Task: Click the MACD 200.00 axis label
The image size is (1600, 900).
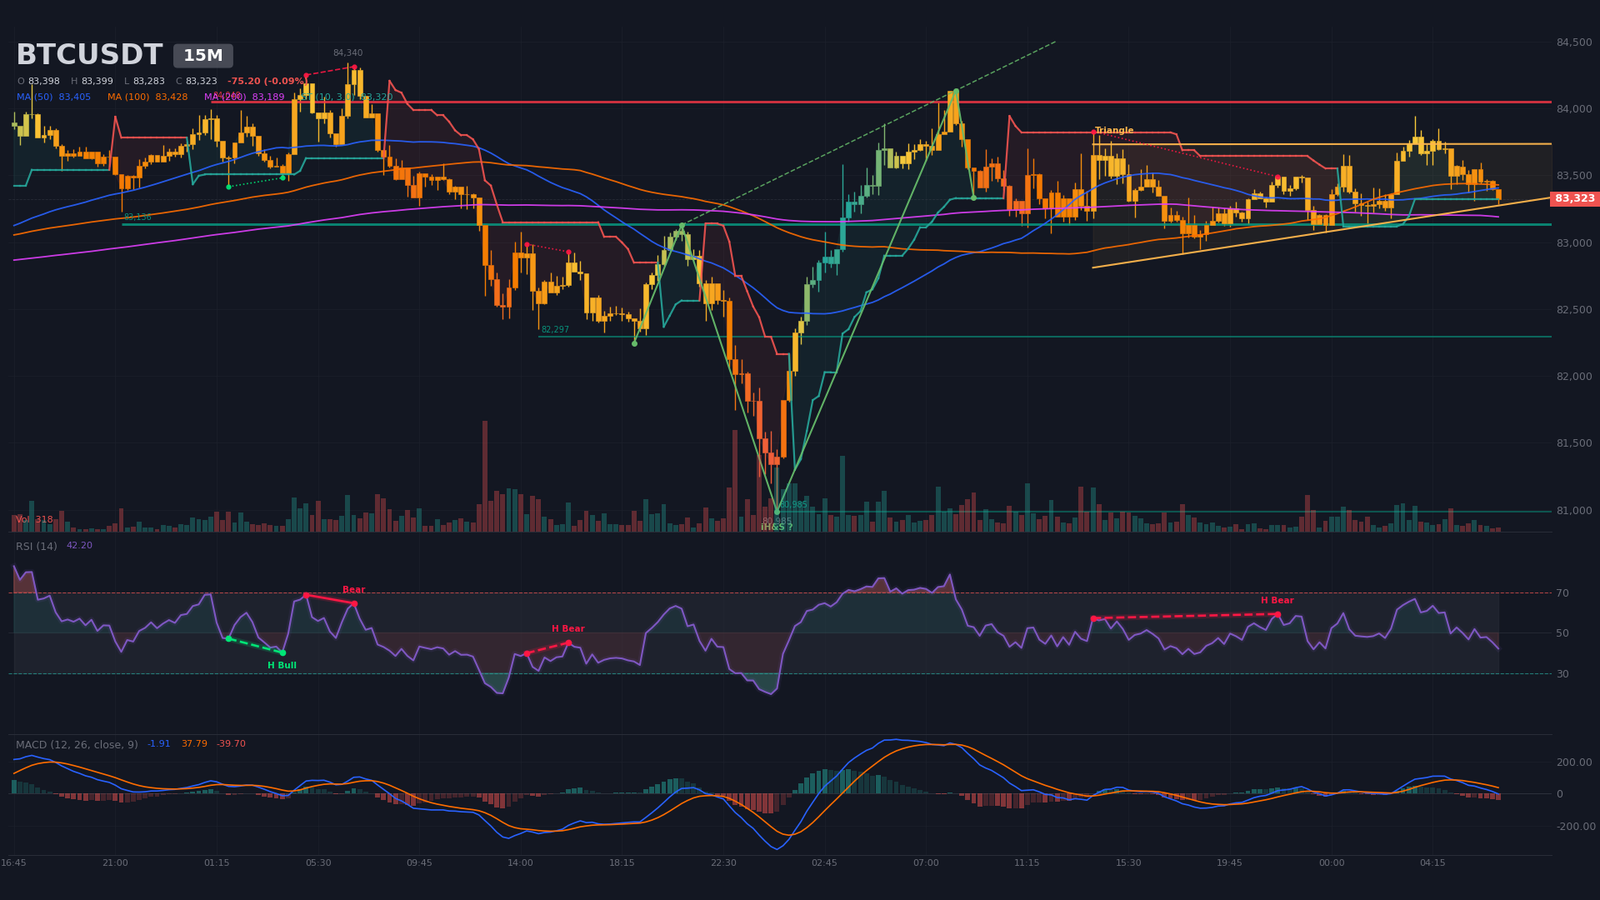Action: 1574,762
